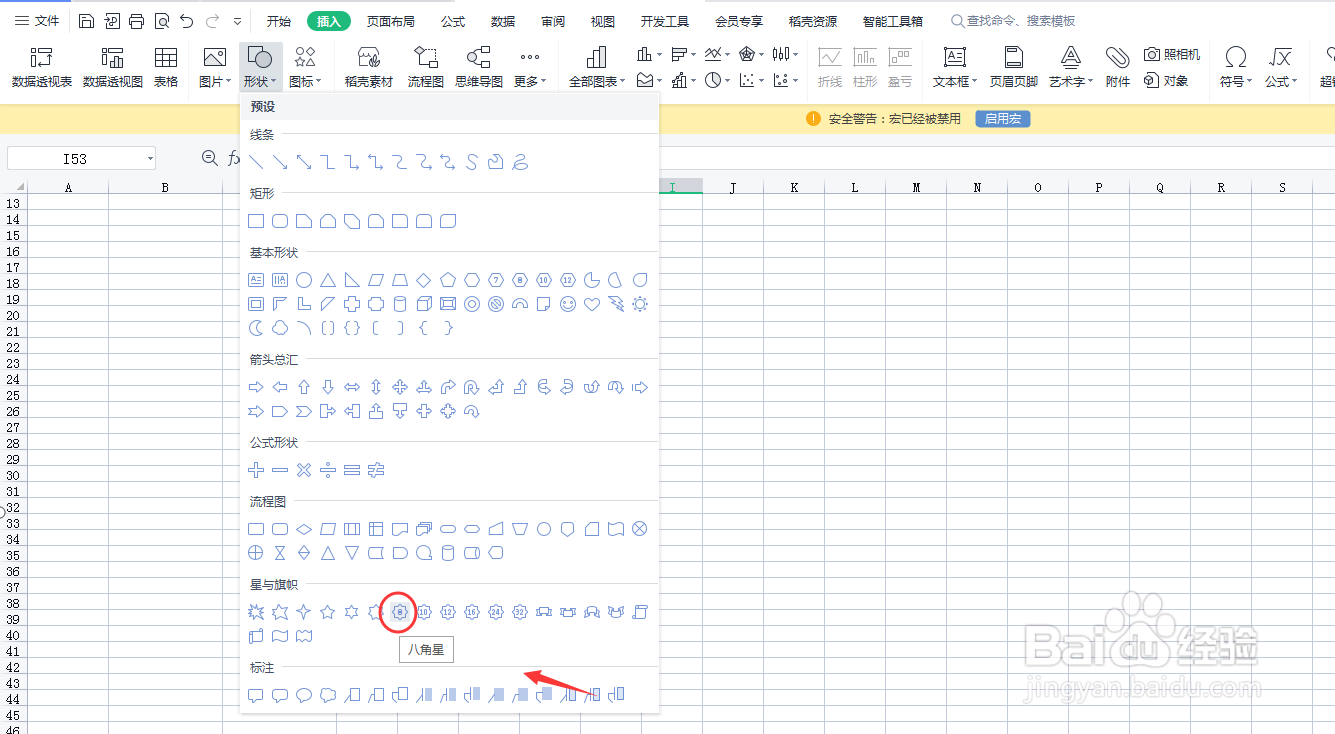The image size is (1335, 734).
Task: Click the Print icon
Action: [137, 21]
